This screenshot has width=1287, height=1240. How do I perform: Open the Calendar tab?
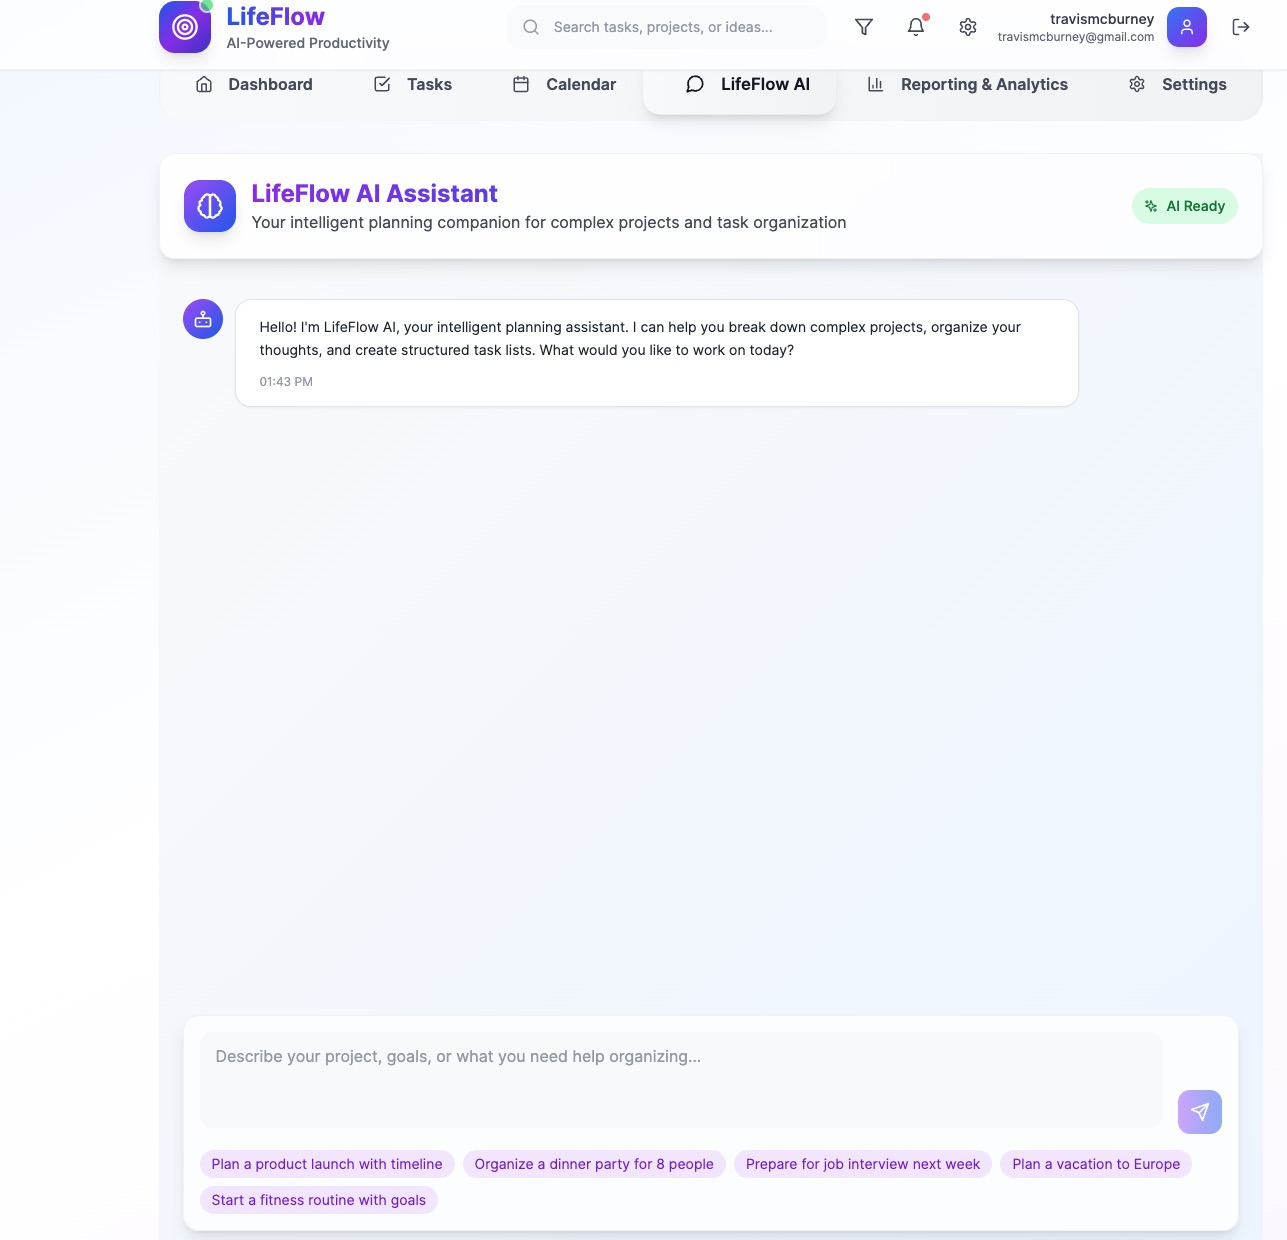565,85
